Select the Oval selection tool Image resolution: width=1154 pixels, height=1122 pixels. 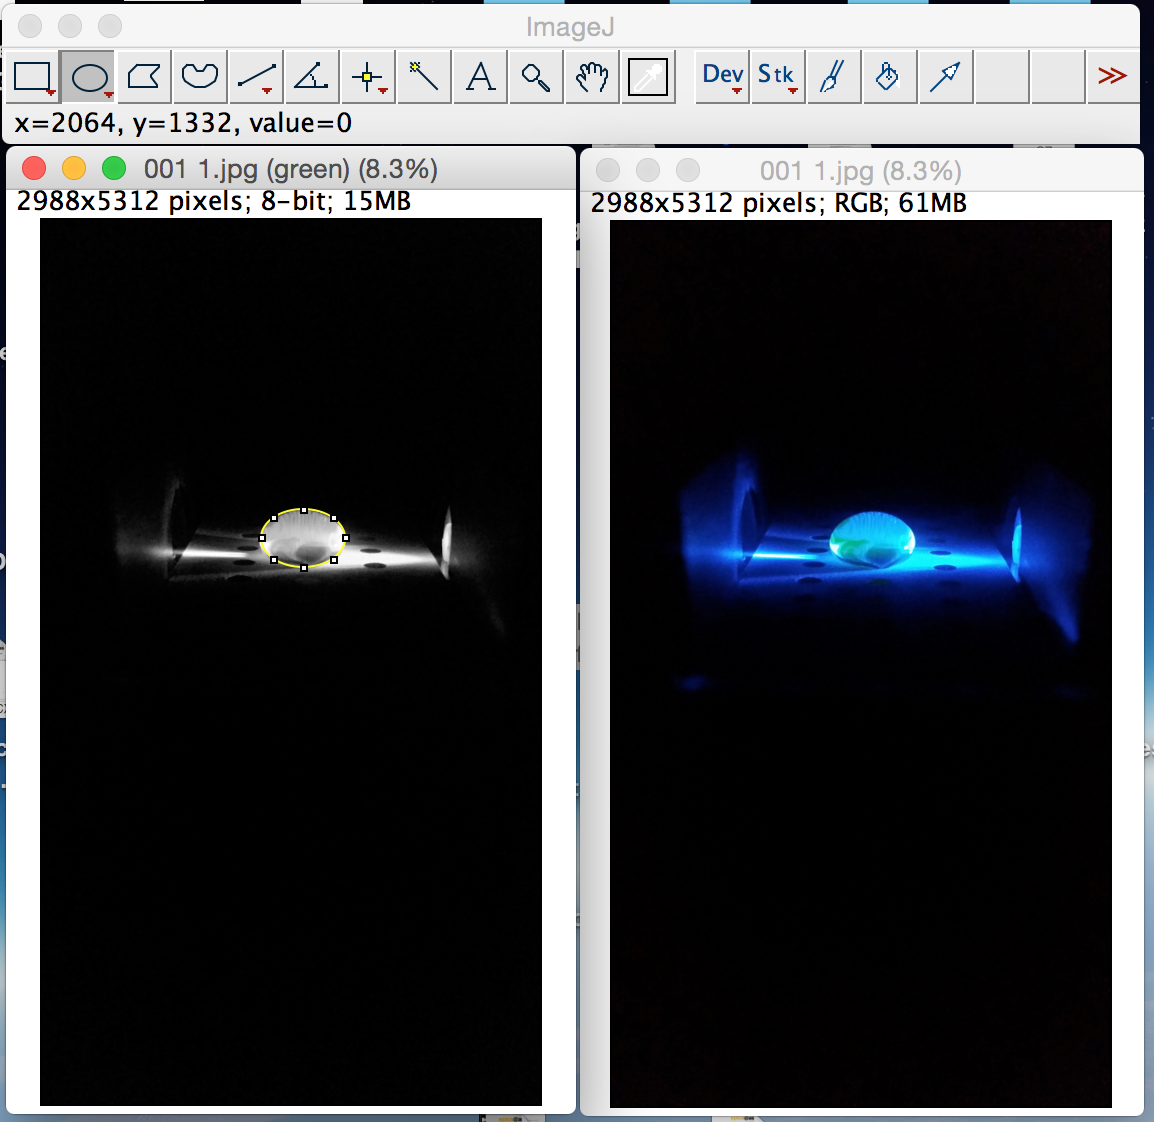(x=89, y=77)
